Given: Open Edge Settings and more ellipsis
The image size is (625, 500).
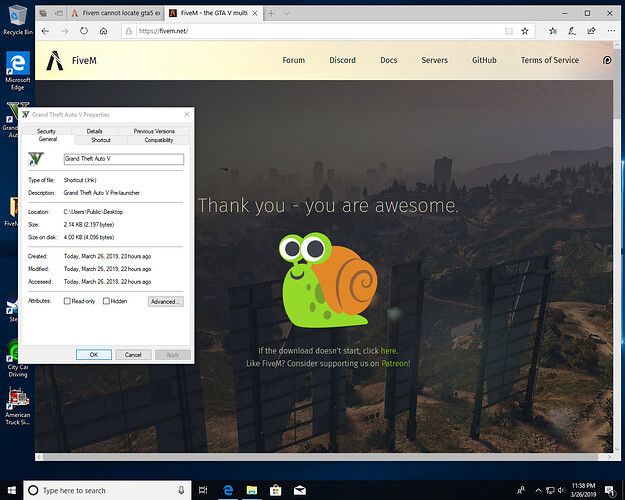Looking at the screenshot, I should tap(611, 31).
